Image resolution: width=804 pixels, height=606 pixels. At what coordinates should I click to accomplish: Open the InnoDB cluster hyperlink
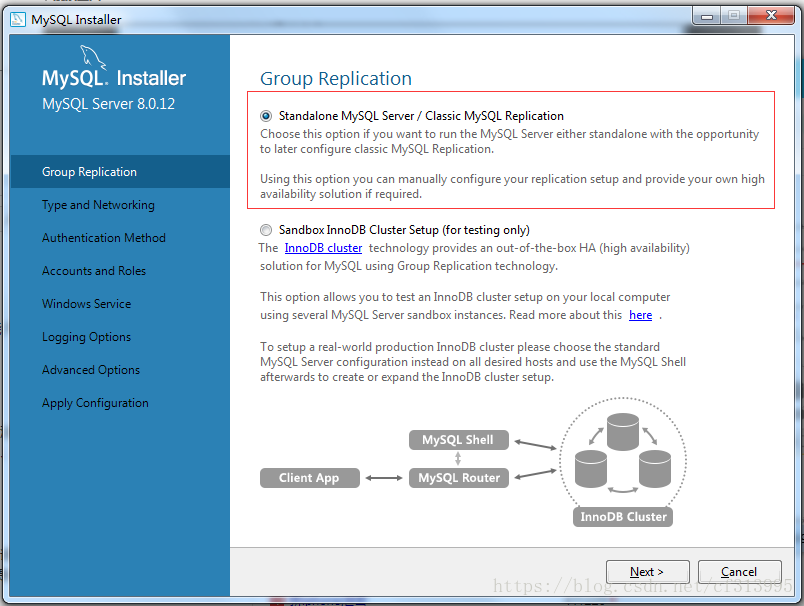click(x=323, y=248)
